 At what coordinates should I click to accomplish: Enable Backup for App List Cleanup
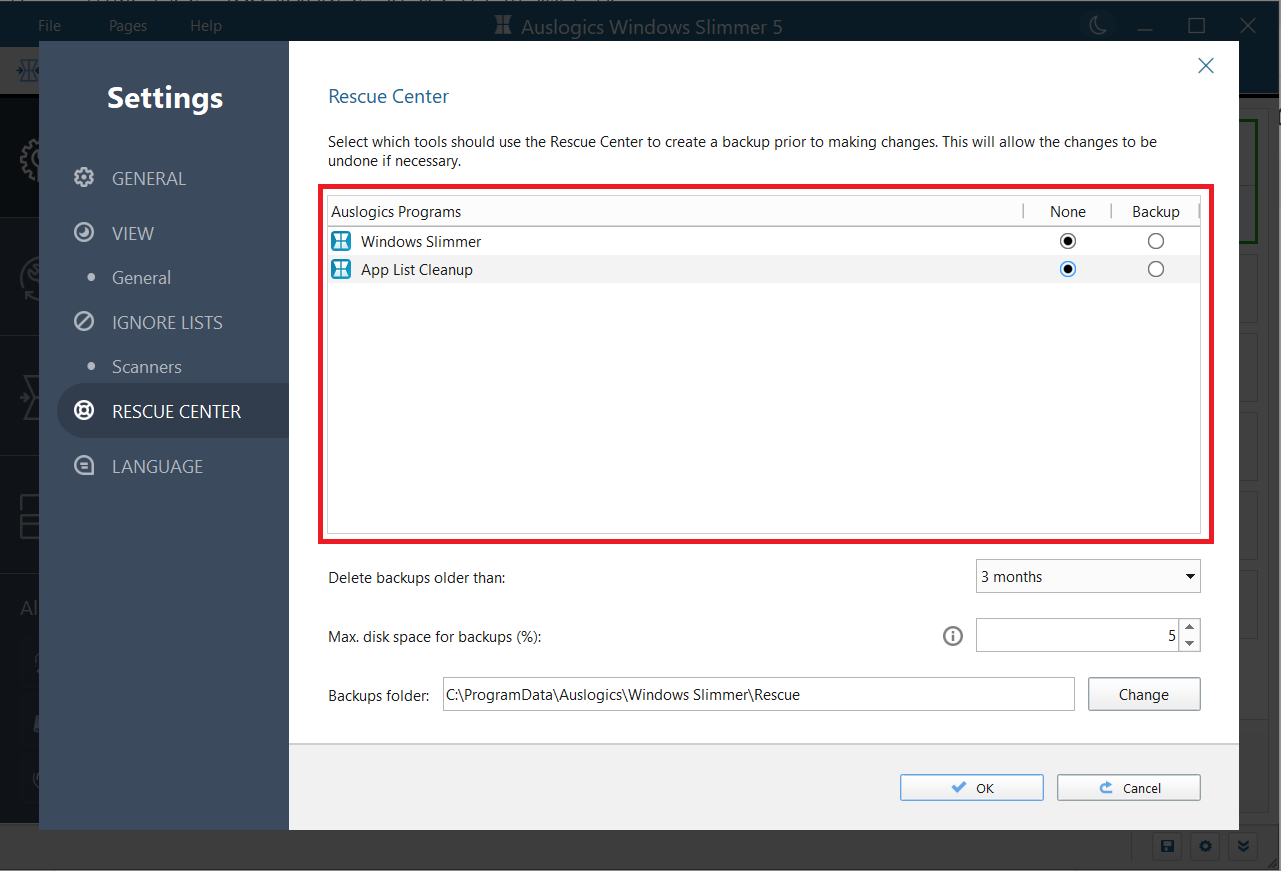click(1156, 269)
